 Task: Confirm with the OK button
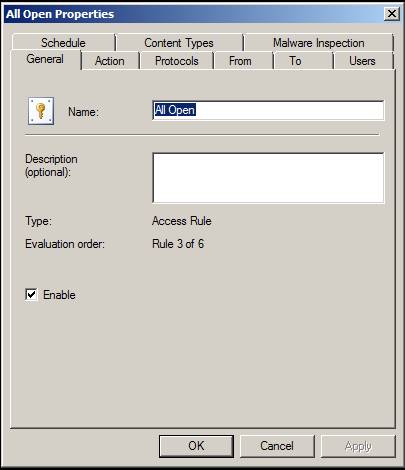coord(196,446)
